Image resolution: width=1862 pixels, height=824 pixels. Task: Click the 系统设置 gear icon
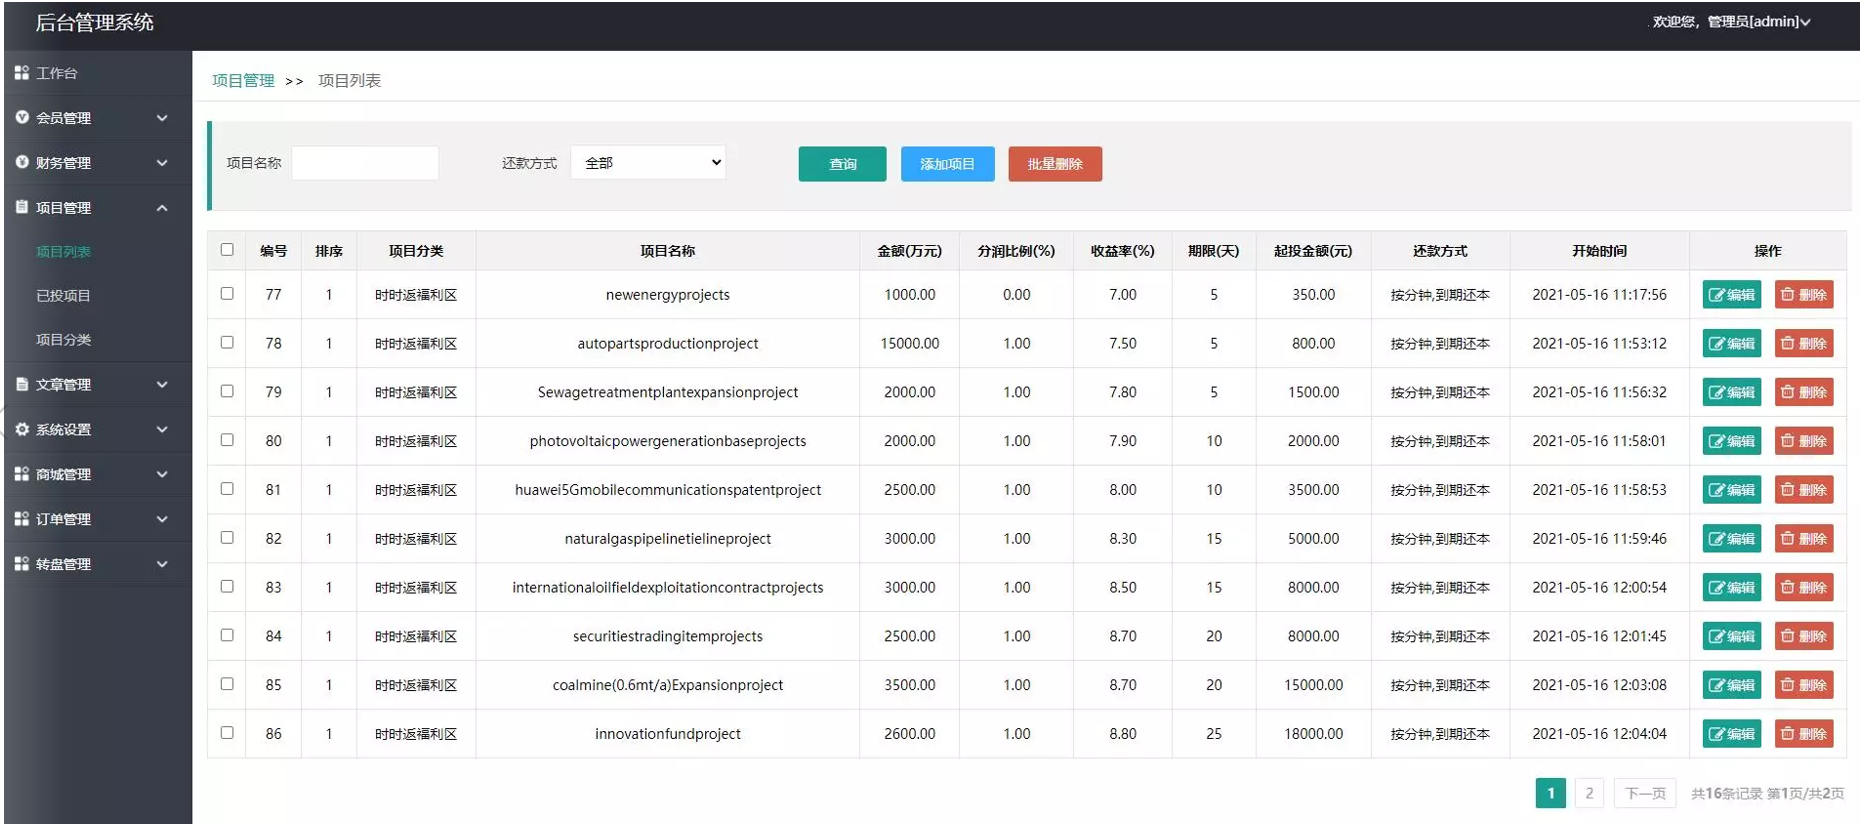(22, 429)
